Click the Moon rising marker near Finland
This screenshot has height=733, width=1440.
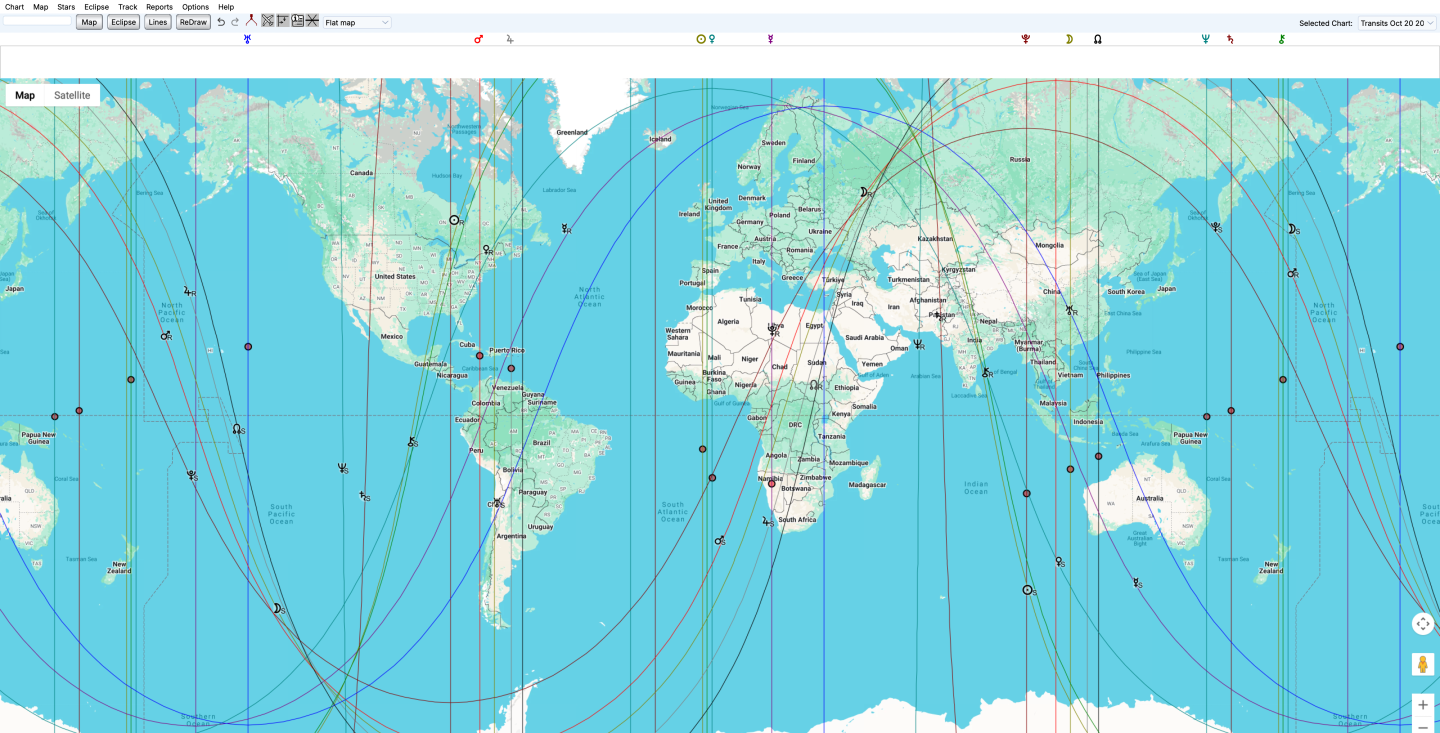866,192
